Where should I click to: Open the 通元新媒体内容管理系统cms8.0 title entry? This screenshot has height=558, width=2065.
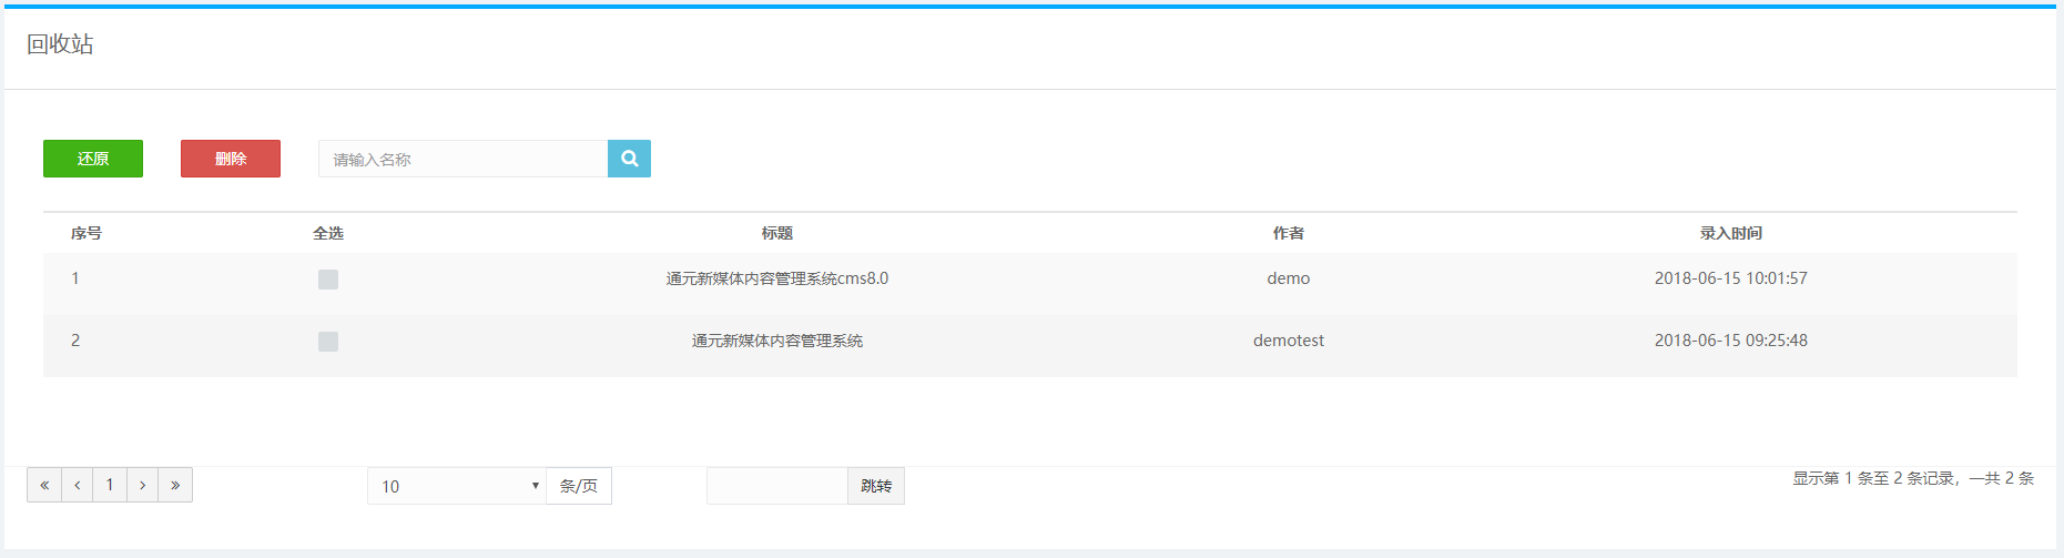point(777,279)
